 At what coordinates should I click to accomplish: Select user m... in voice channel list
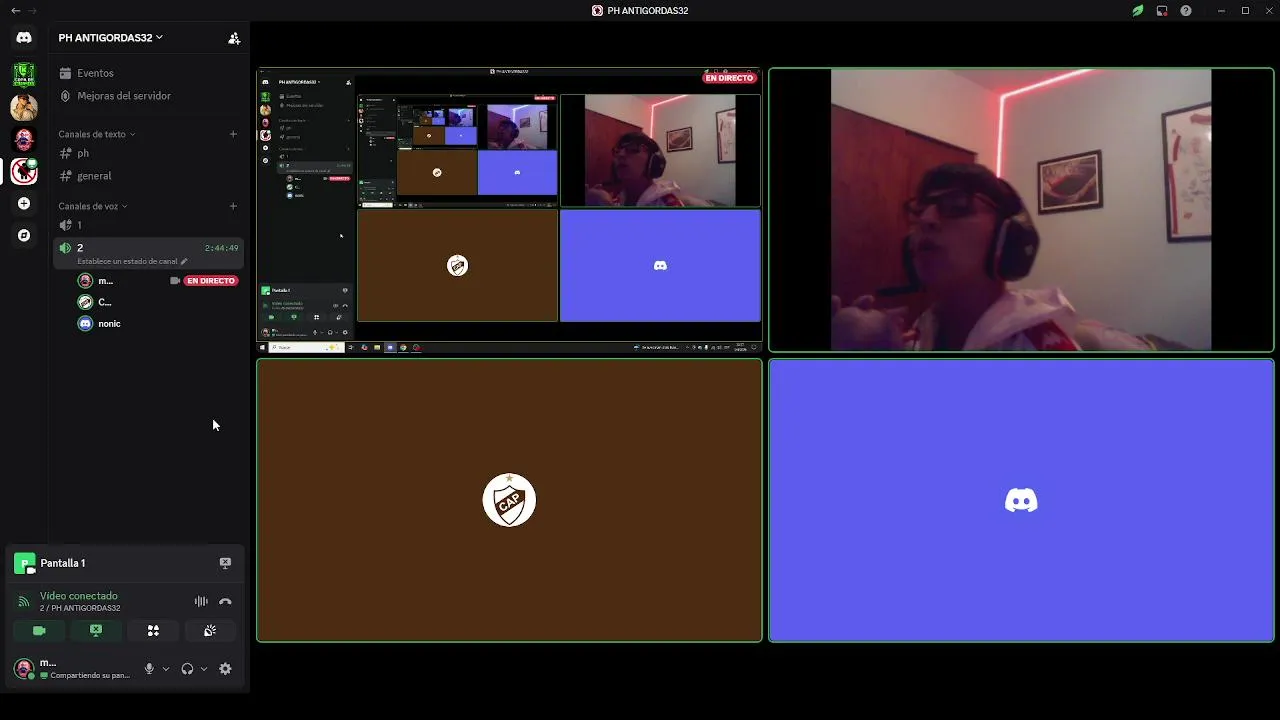(x=105, y=281)
